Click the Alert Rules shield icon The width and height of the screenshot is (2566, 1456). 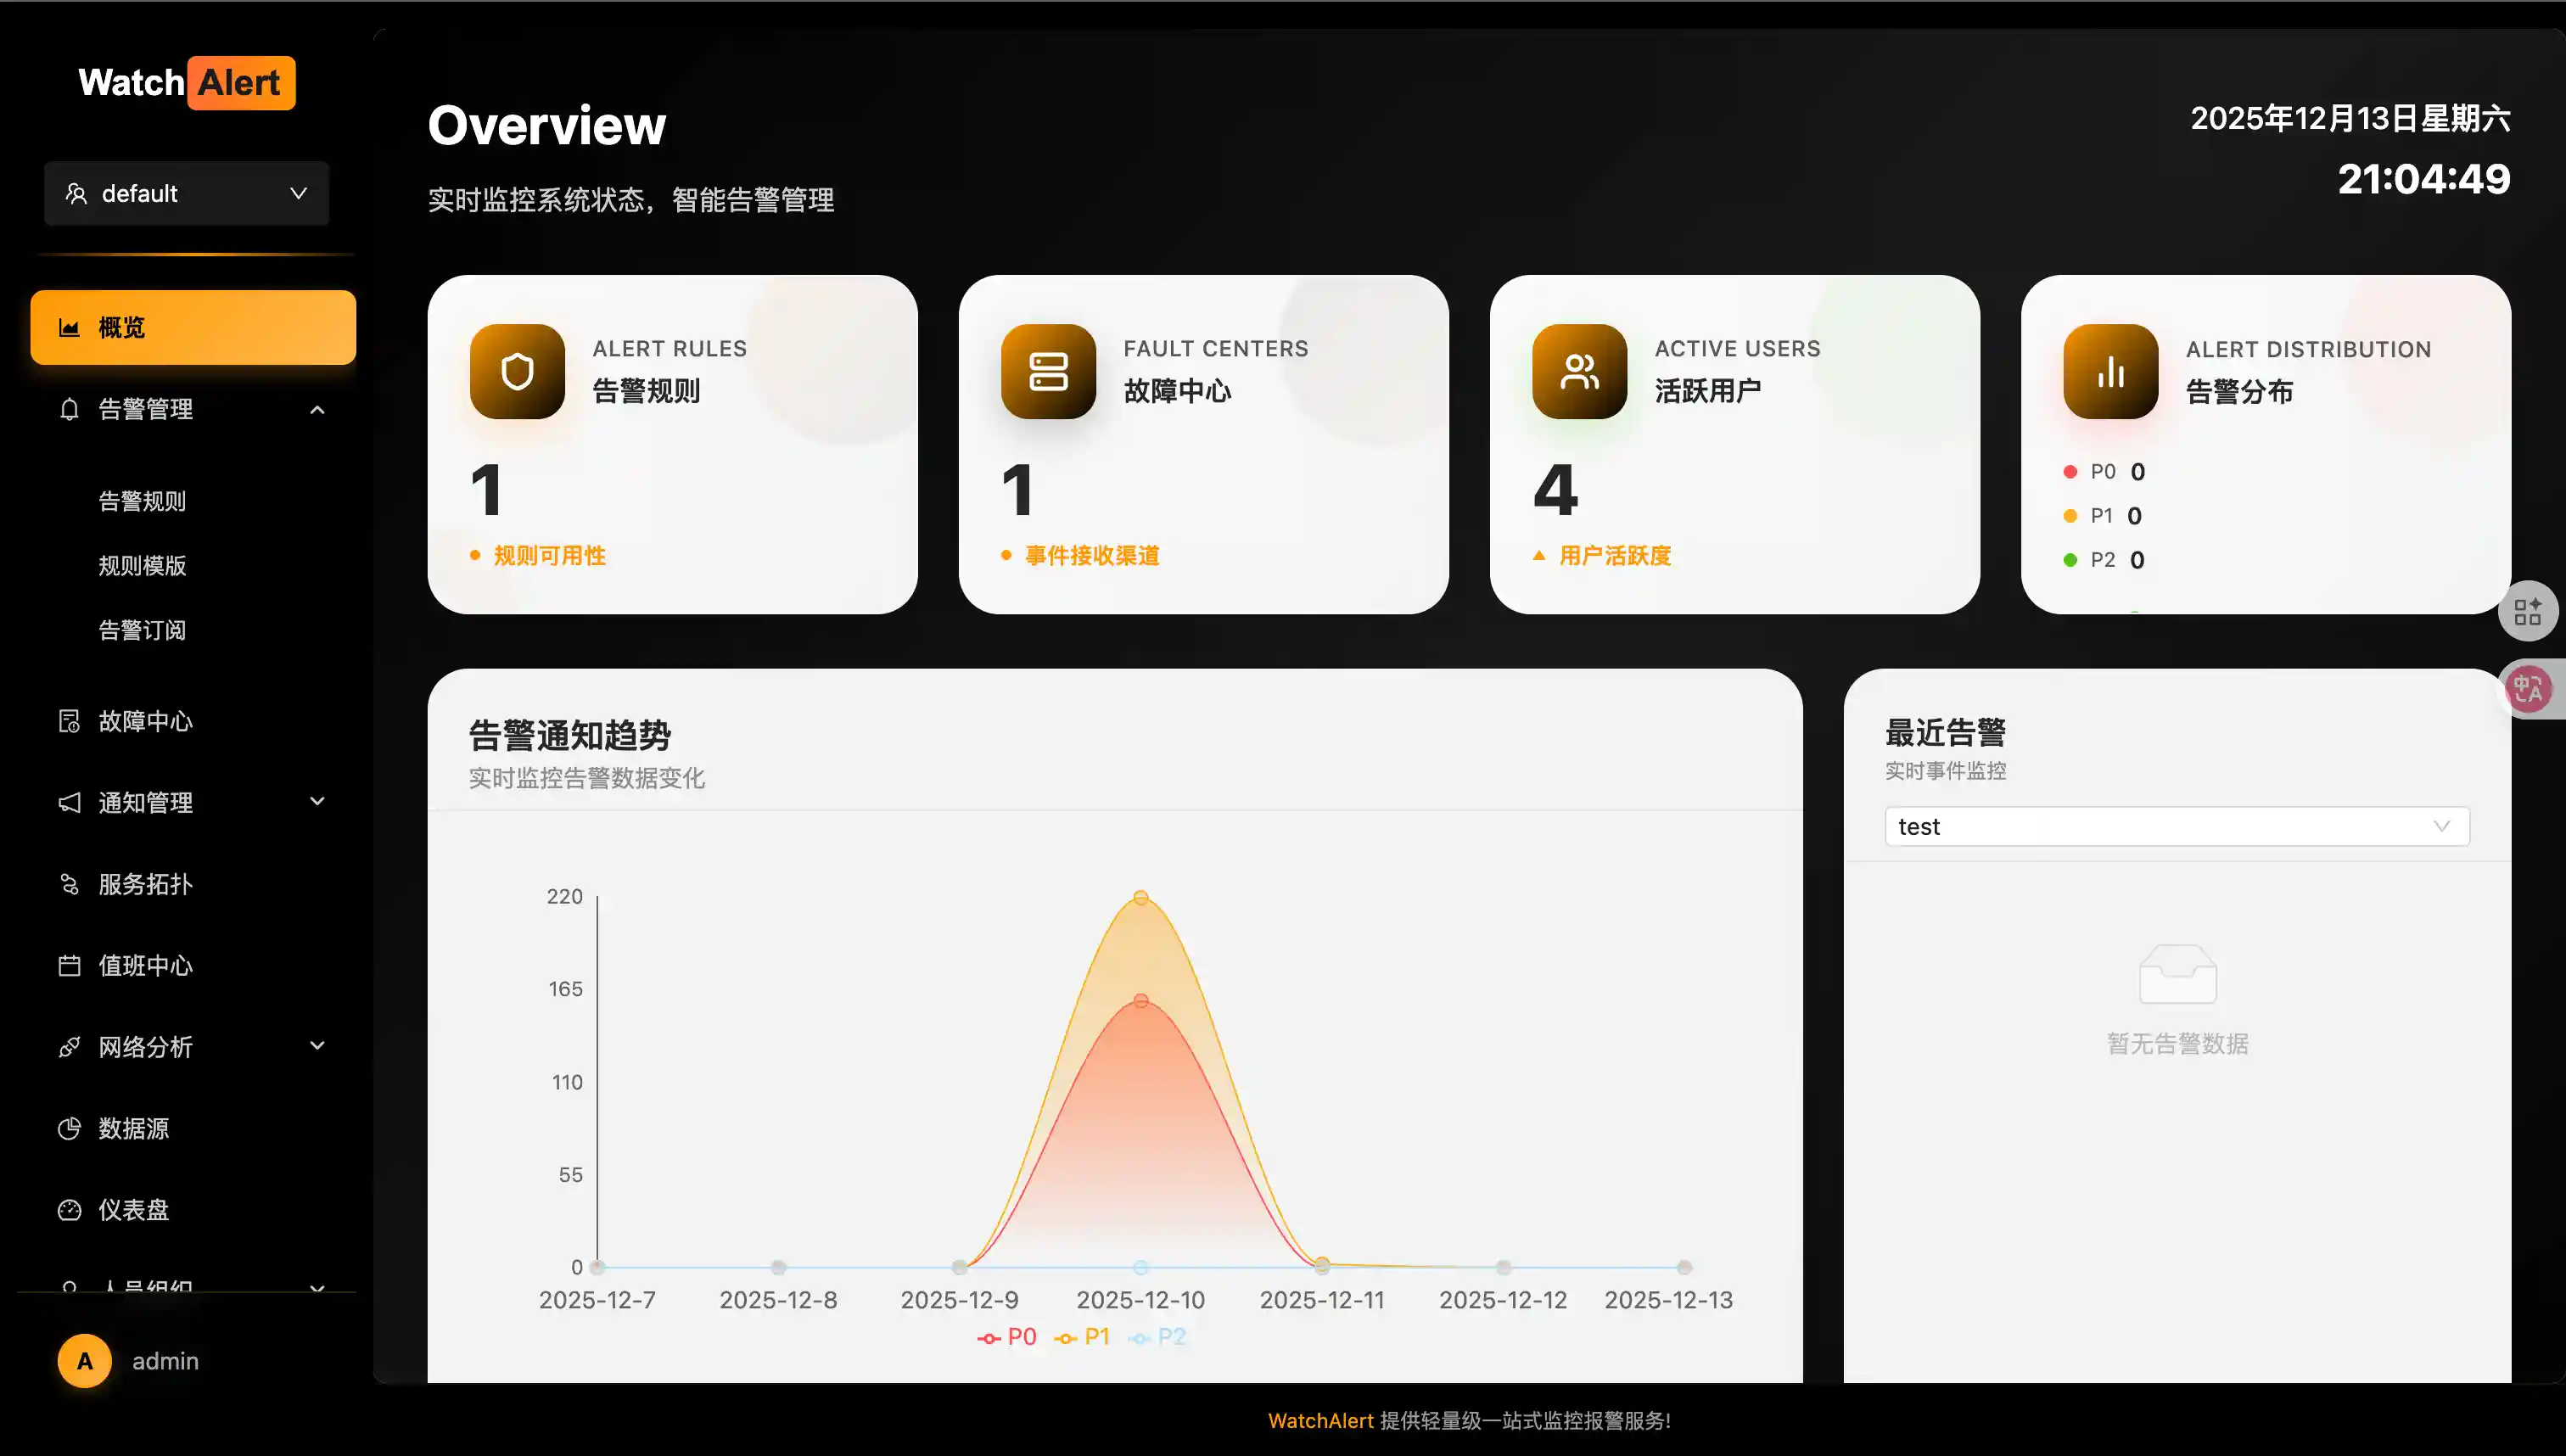517,372
